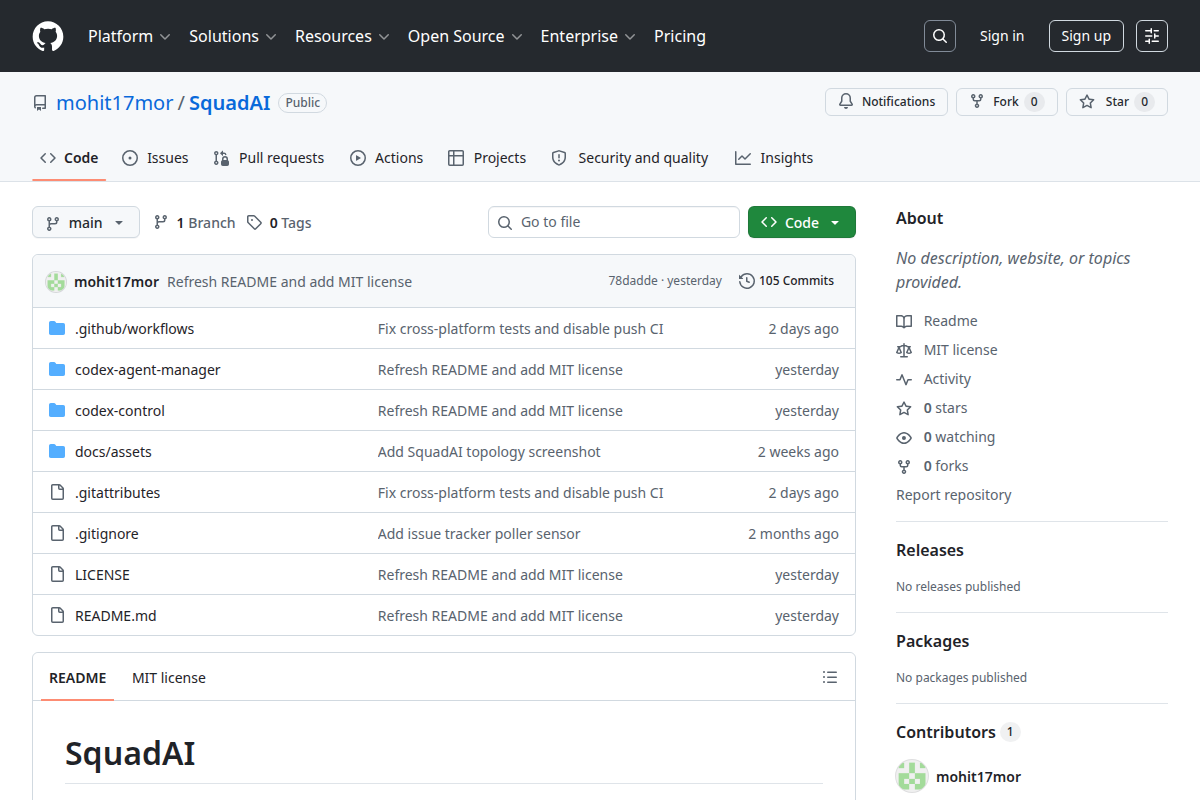Open commit history clock icon
Viewport: 1200px width, 800px height.
pyautogui.click(x=747, y=281)
